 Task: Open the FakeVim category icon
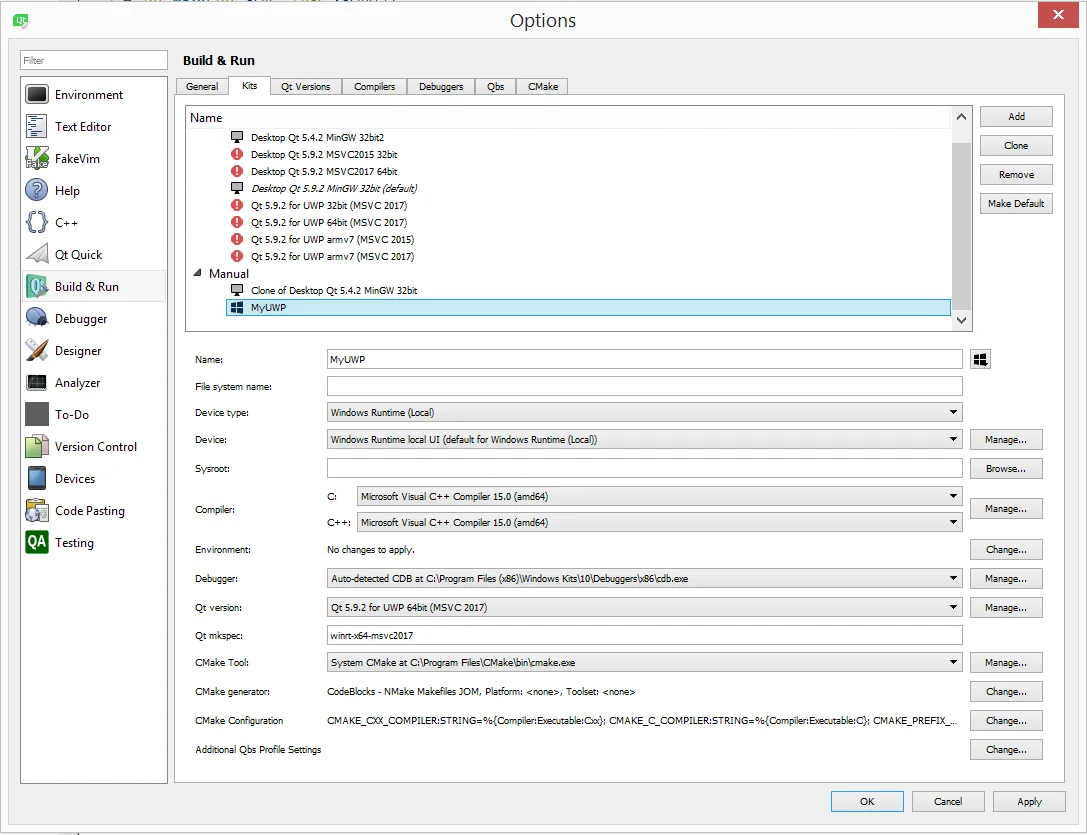[37, 158]
